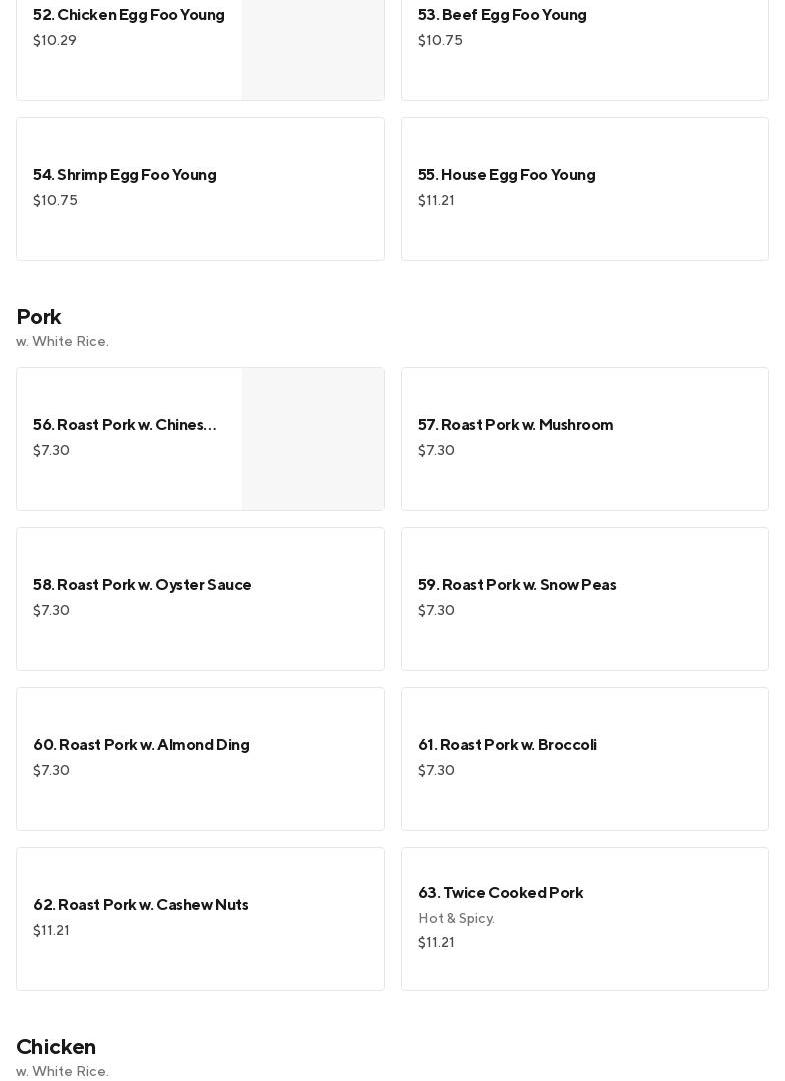
Task: Click $11.21 price under House Egg Foo Young
Action: click(436, 200)
